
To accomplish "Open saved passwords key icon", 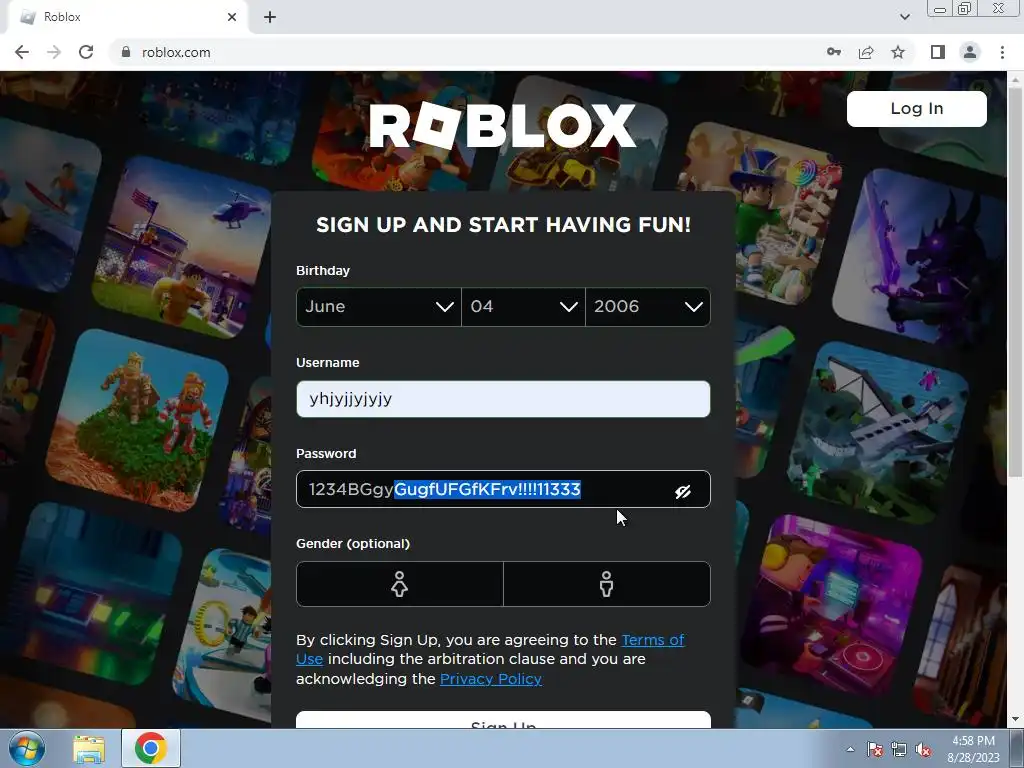I will [834, 52].
